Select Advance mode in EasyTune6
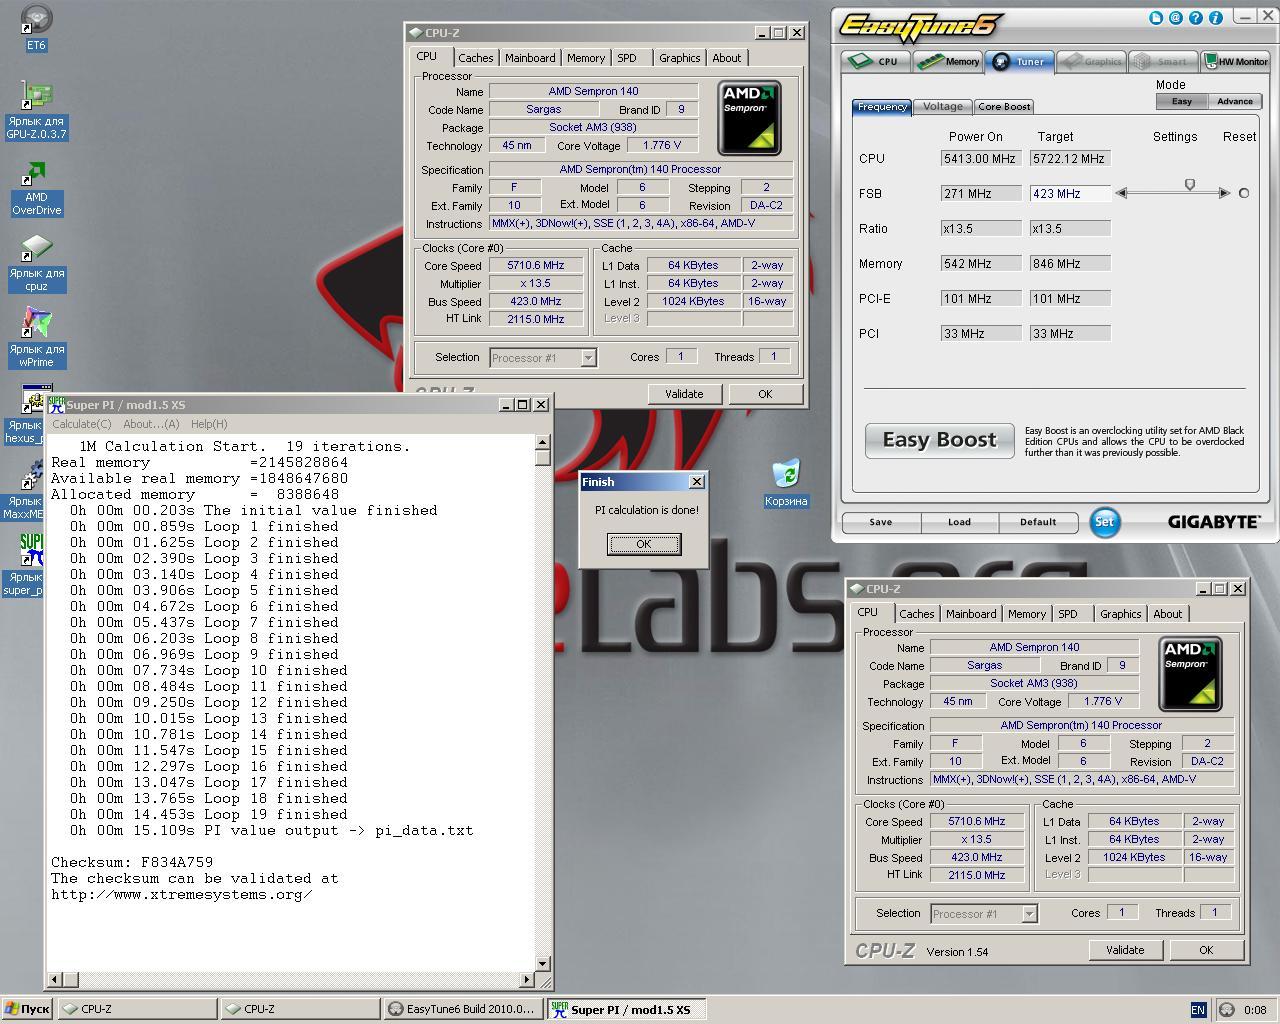 tap(1235, 101)
